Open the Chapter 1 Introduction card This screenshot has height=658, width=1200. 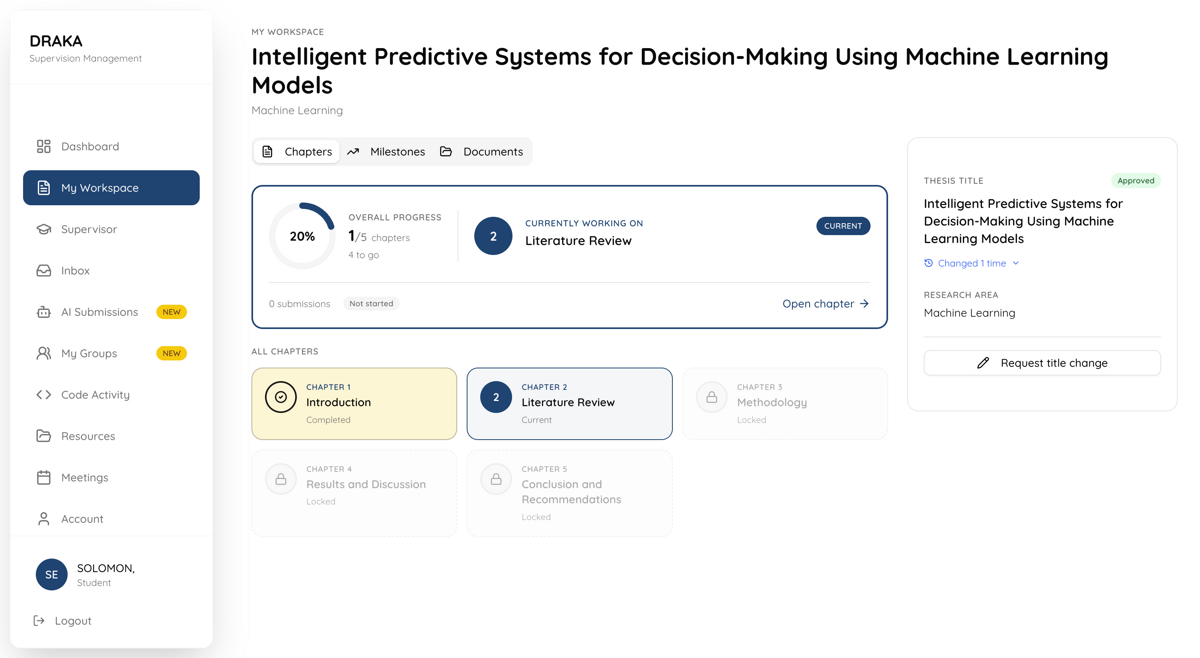pyautogui.click(x=354, y=404)
